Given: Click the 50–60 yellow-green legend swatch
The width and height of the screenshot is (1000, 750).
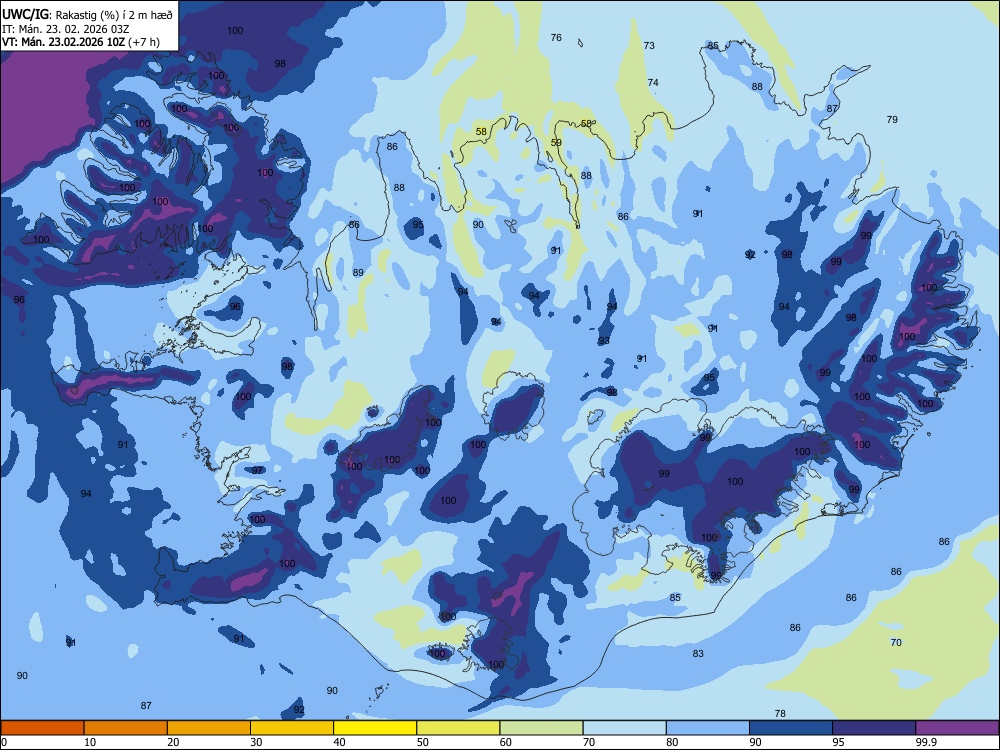Looking at the screenshot, I should pyautogui.click(x=459, y=728).
